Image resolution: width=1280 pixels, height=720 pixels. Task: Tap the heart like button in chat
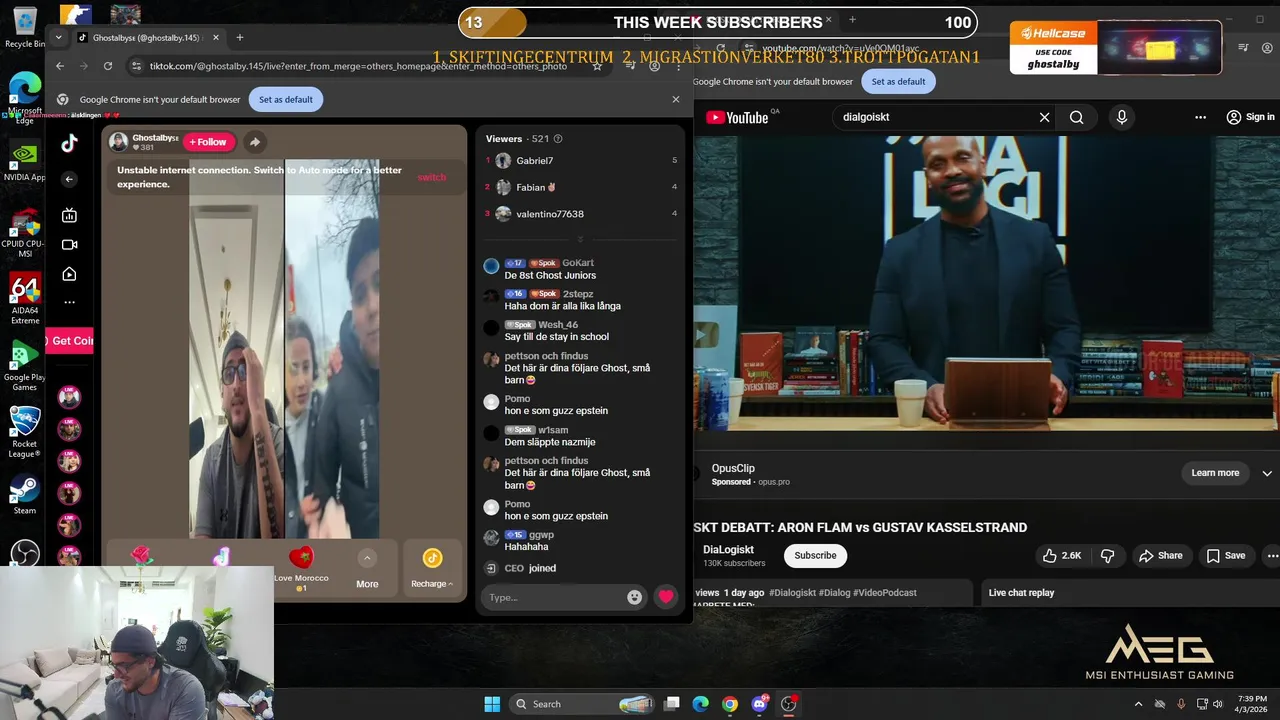point(666,597)
